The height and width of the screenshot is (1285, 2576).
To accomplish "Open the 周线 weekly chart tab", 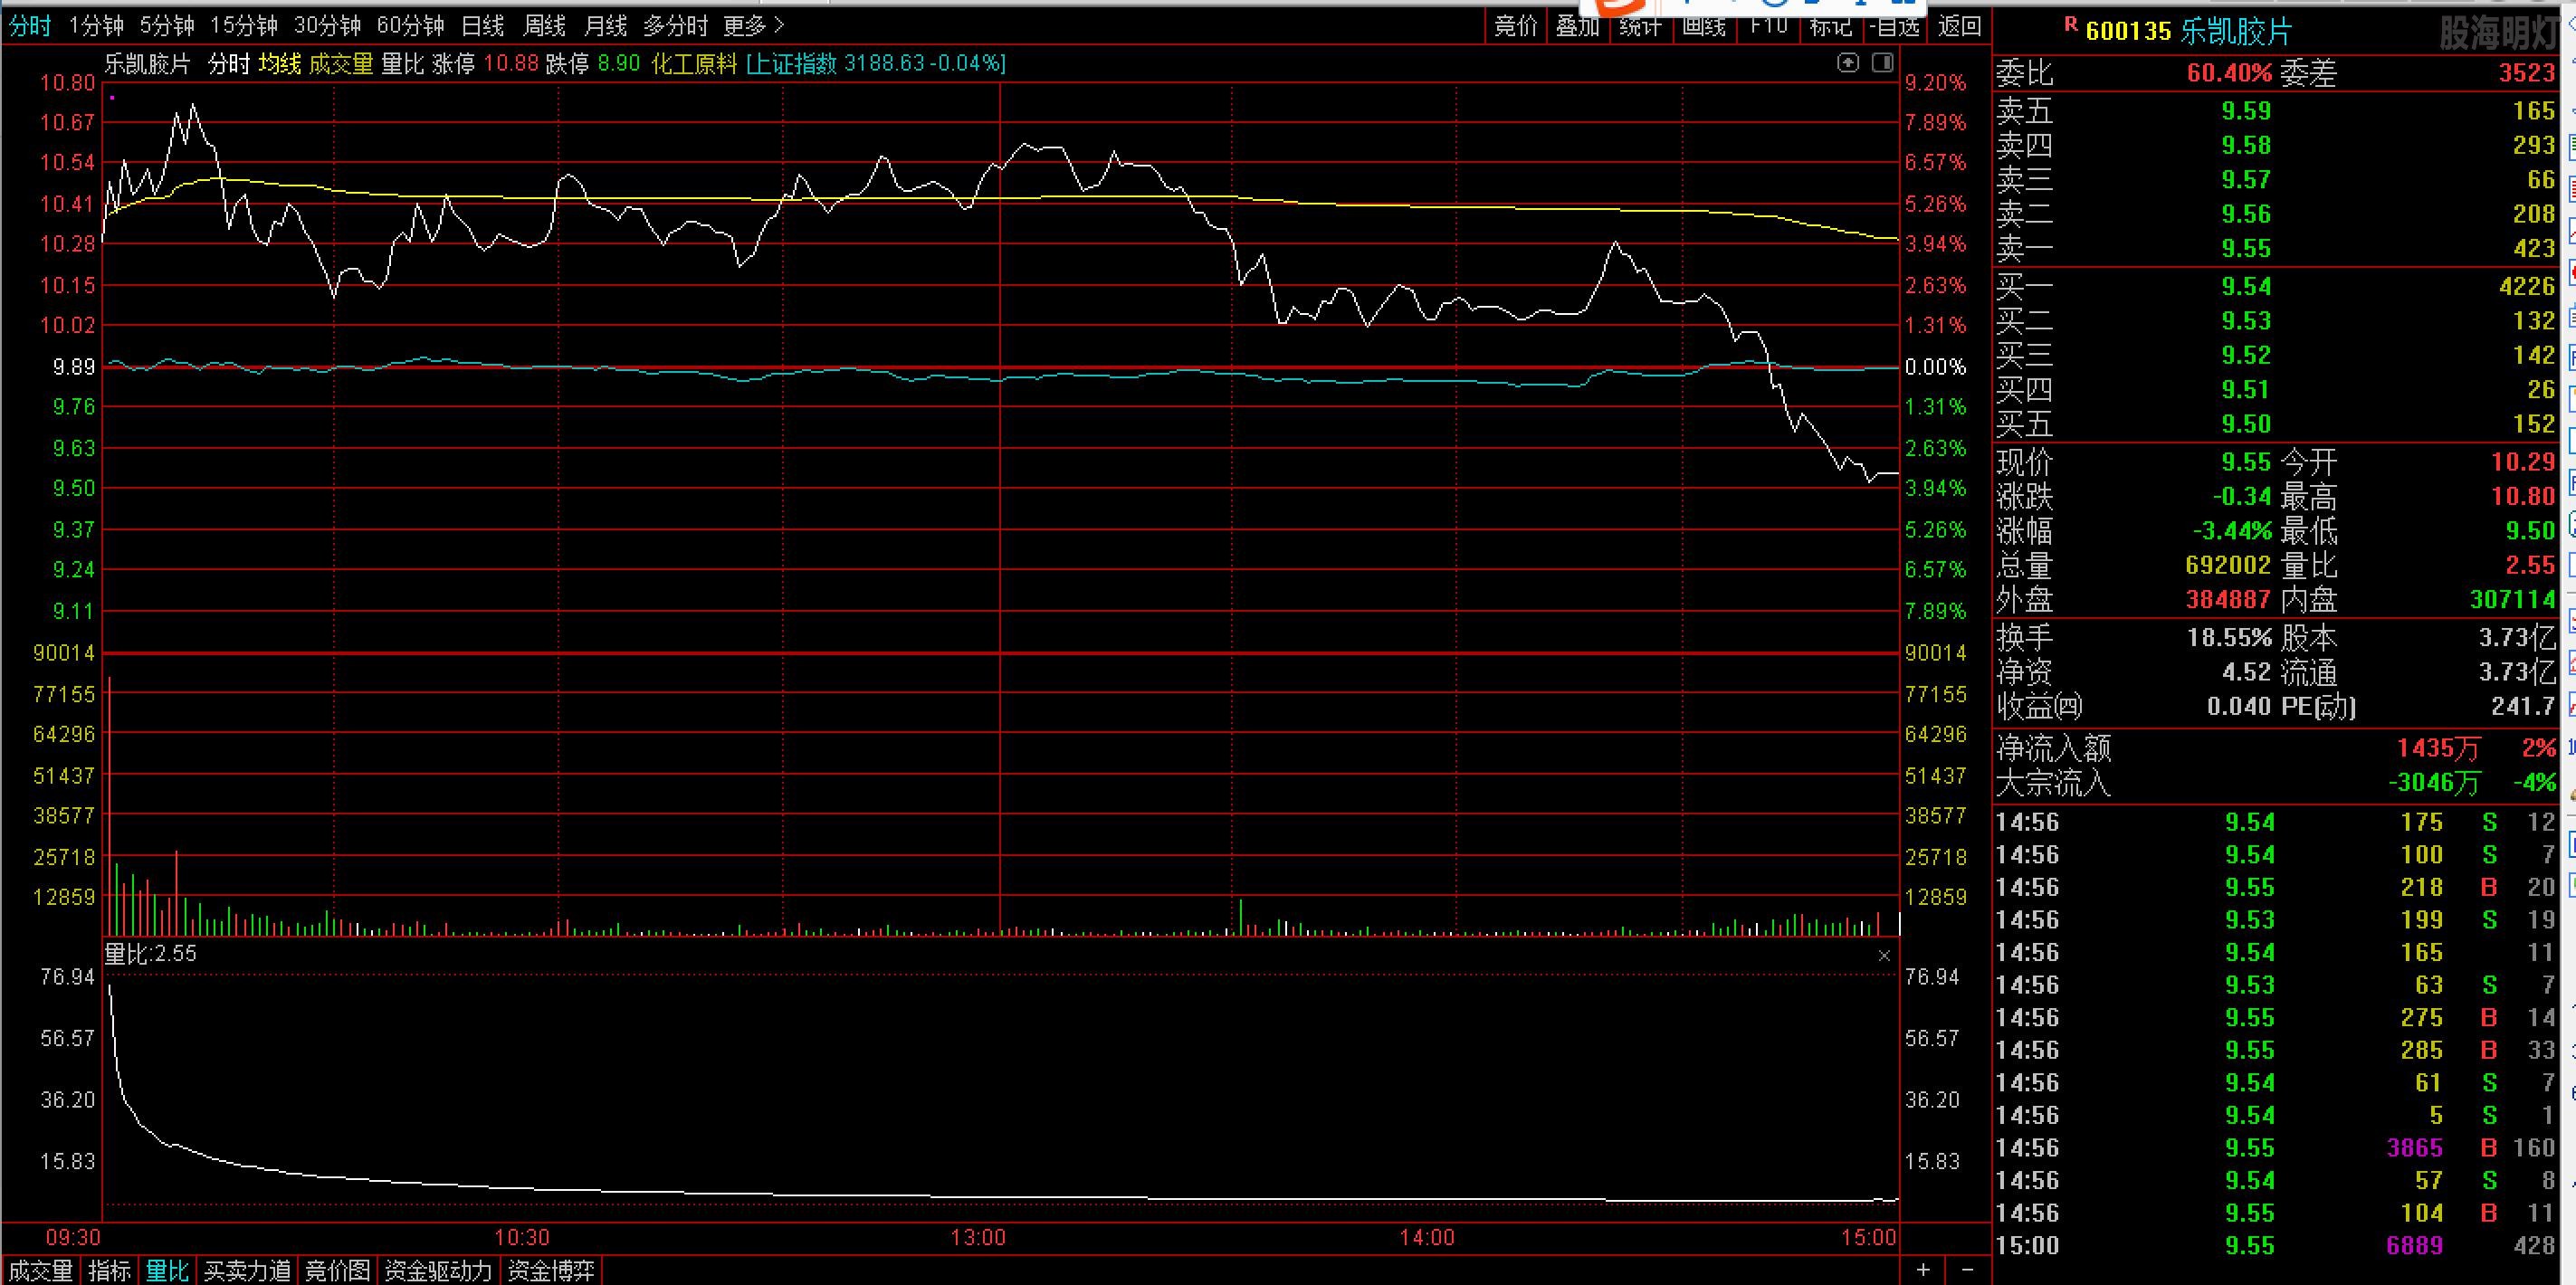I will pos(545,26).
